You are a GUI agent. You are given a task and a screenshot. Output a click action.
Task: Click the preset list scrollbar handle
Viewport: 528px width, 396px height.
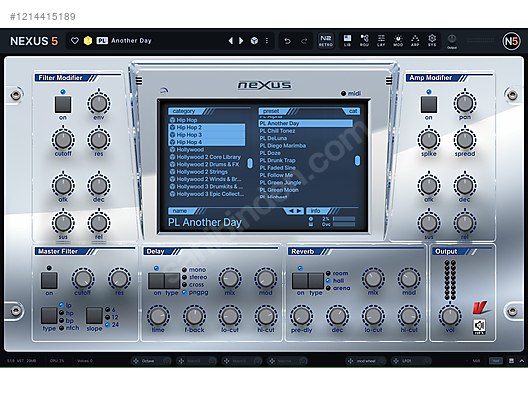point(357,161)
